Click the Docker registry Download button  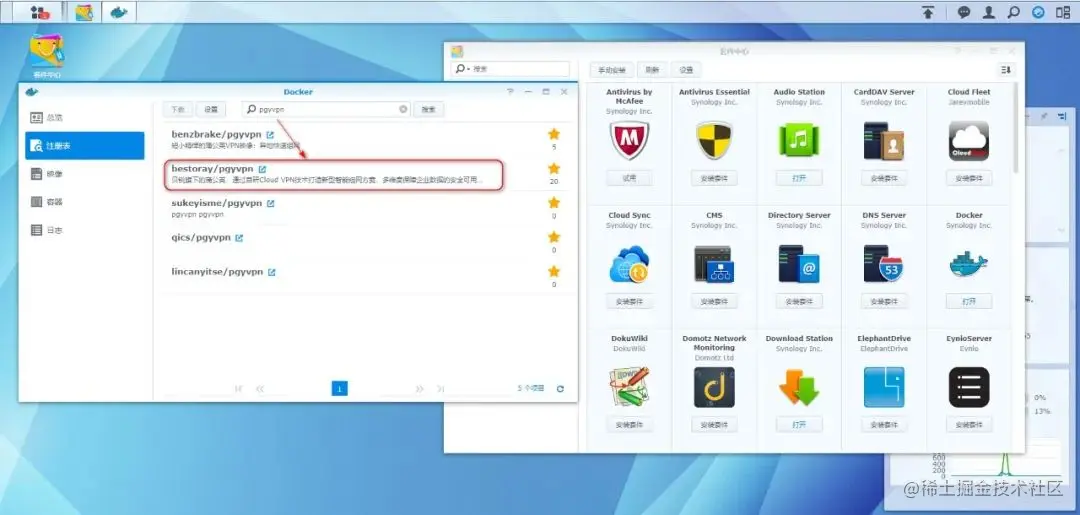click(x=177, y=109)
